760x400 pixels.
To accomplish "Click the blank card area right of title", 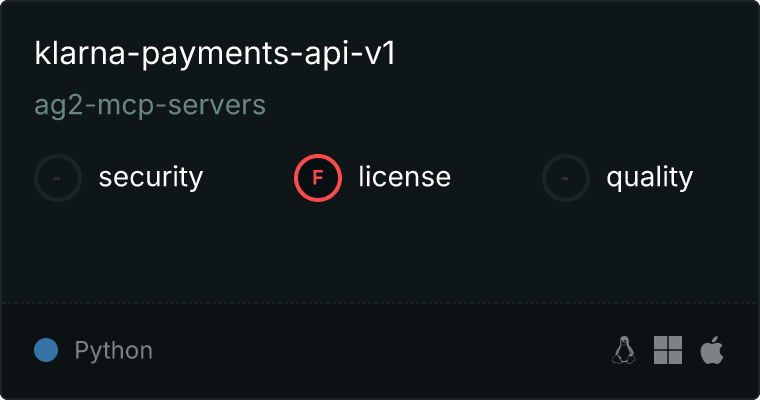I will click(577, 53).
